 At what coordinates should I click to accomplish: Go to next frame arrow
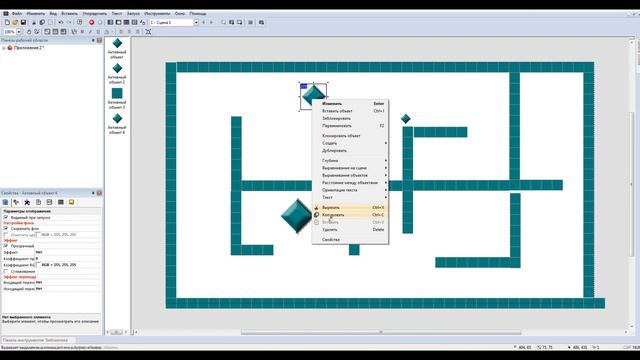pyautogui.click(x=211, y=22)
